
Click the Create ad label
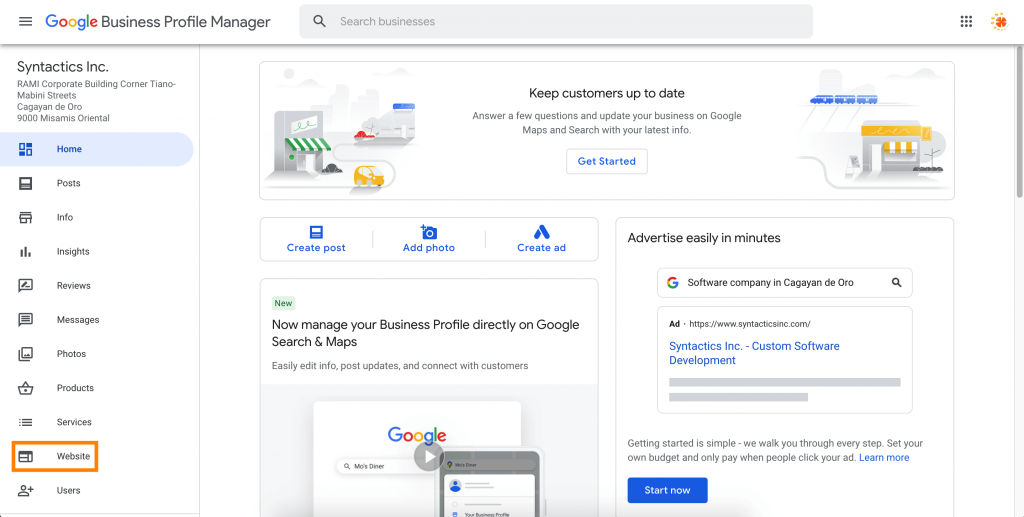541,248
